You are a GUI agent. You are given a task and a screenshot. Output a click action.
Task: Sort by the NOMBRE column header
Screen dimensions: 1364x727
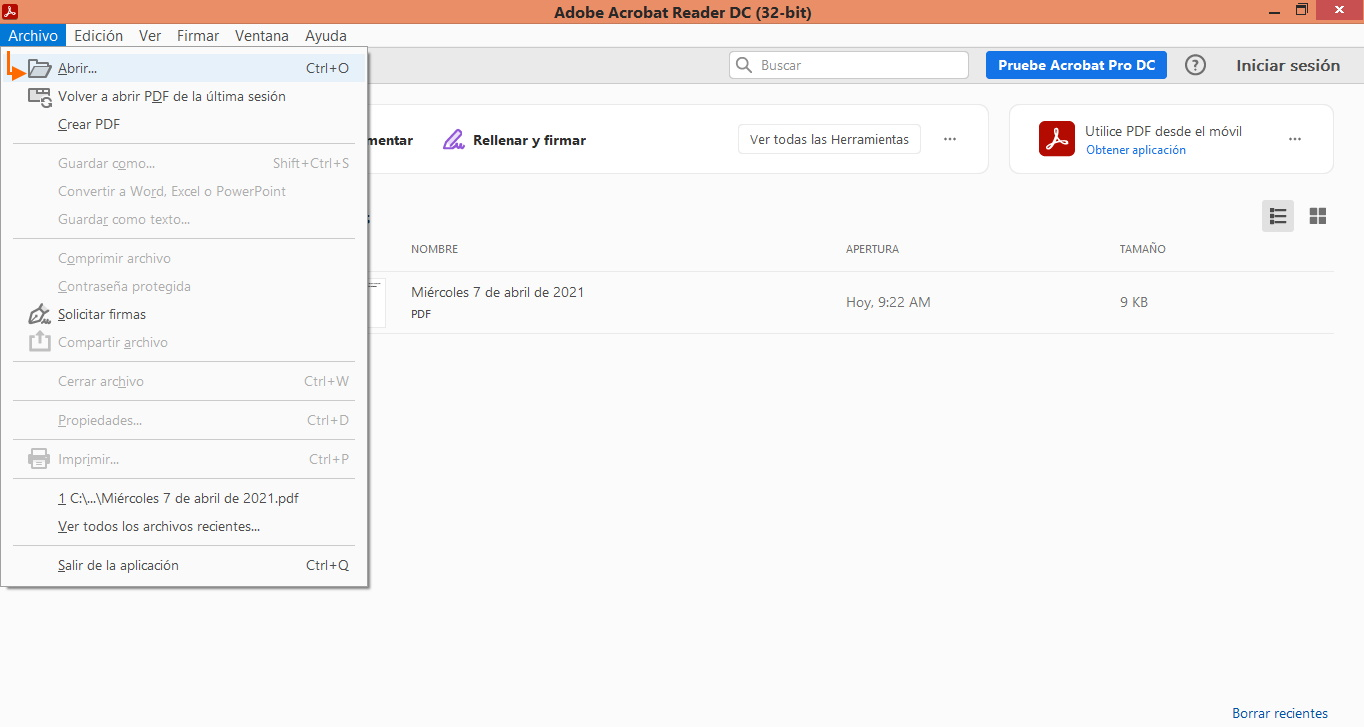434,249
